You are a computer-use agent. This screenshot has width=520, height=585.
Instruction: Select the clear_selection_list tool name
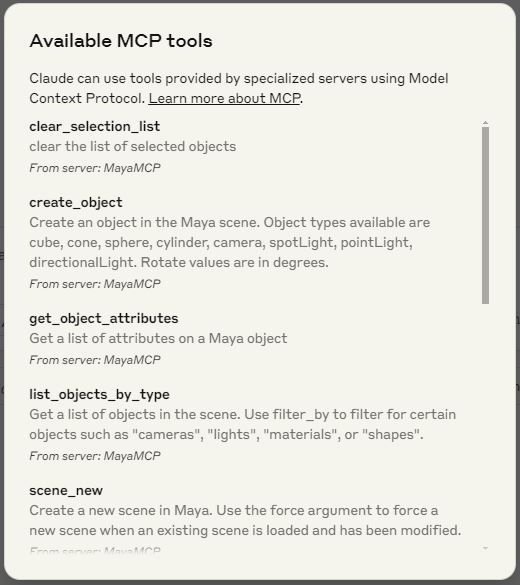tap(95, 127)
